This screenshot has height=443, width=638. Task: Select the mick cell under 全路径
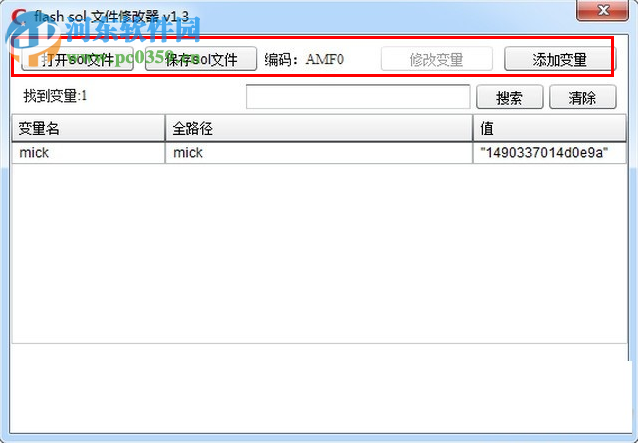click(319, 153)
